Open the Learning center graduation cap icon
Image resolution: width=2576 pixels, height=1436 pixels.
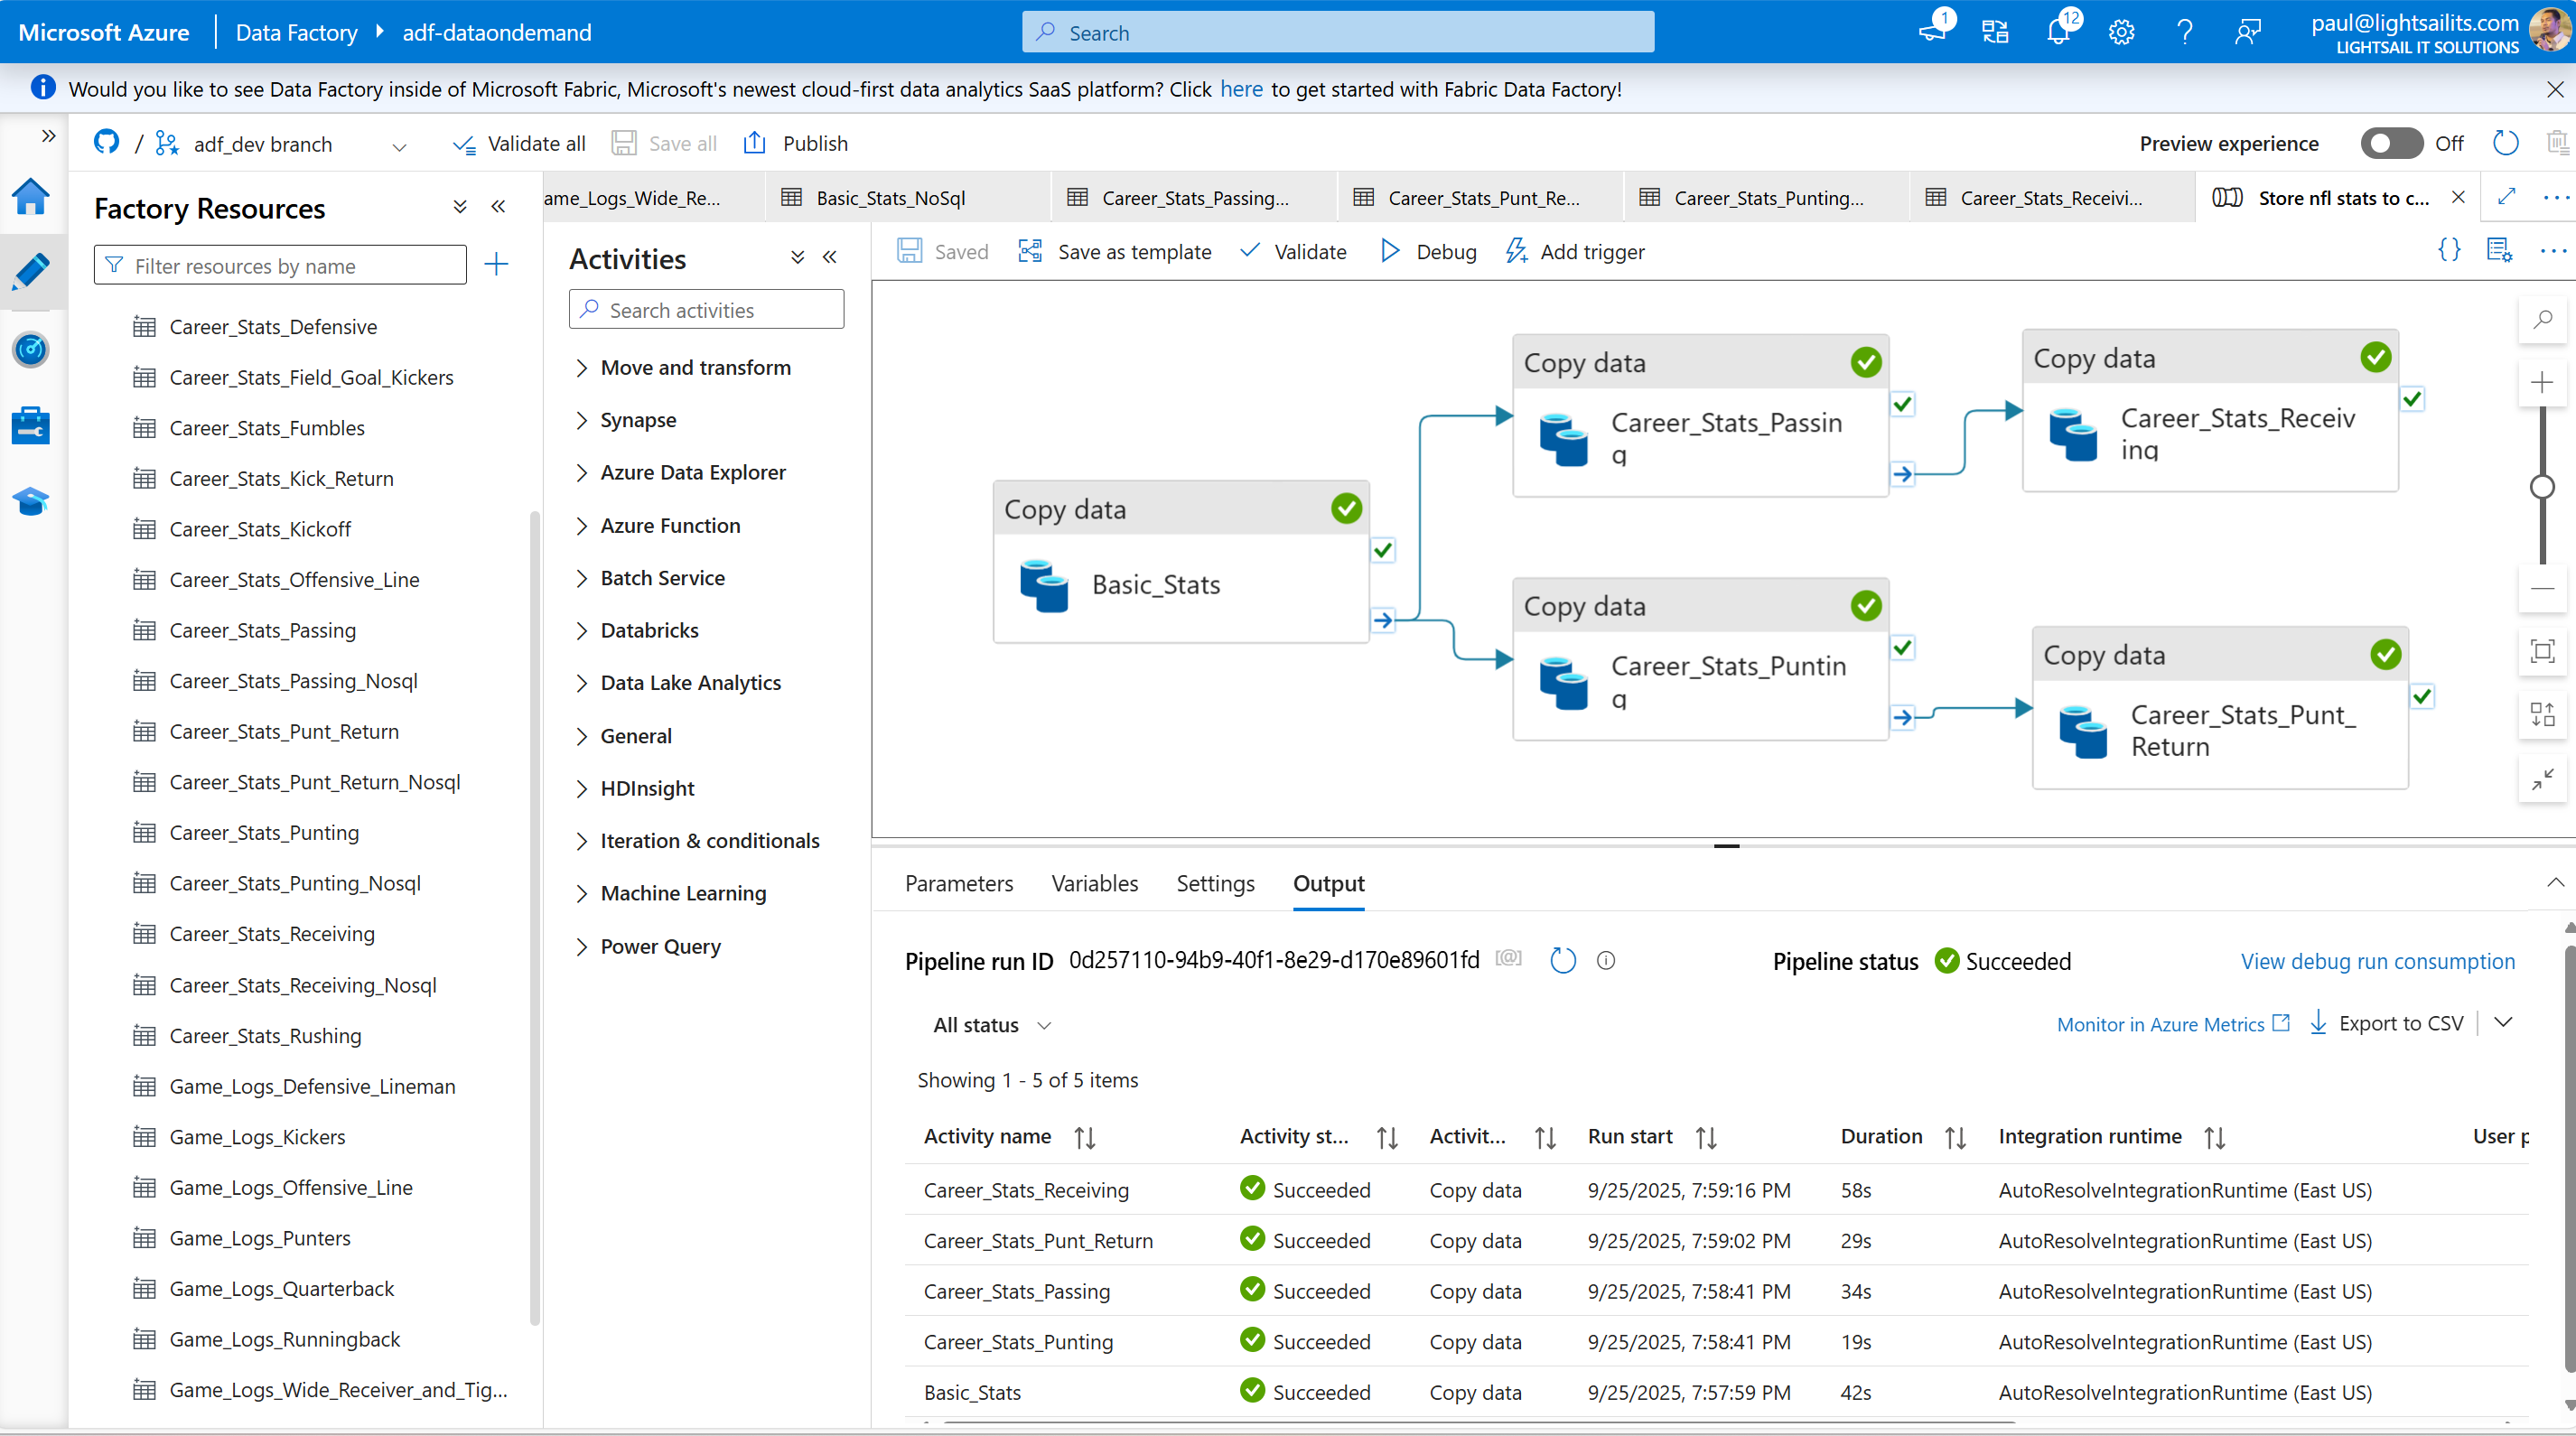tap(31, 501)
